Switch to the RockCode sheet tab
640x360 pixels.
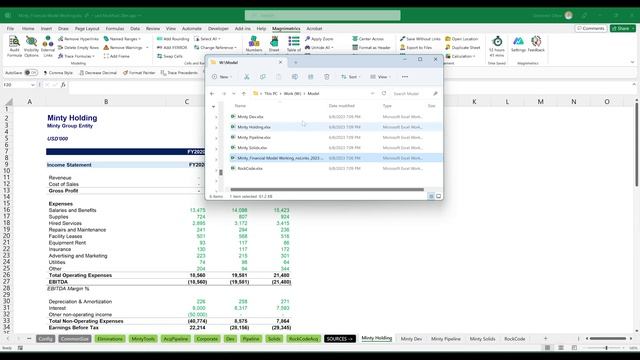514,339
